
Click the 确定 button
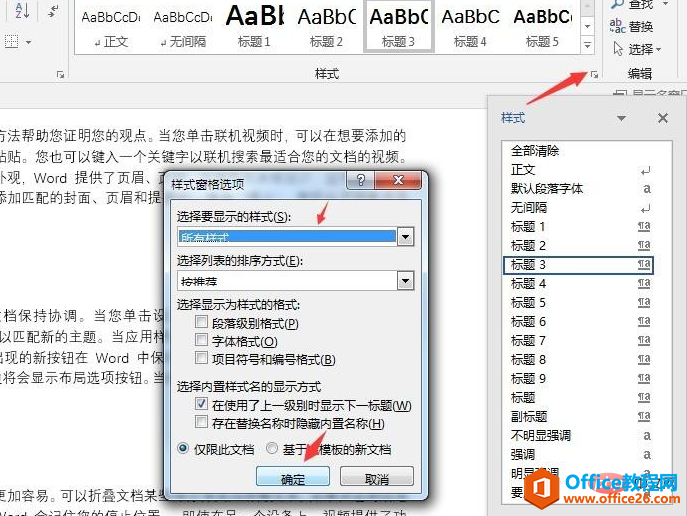click(293, 477)
